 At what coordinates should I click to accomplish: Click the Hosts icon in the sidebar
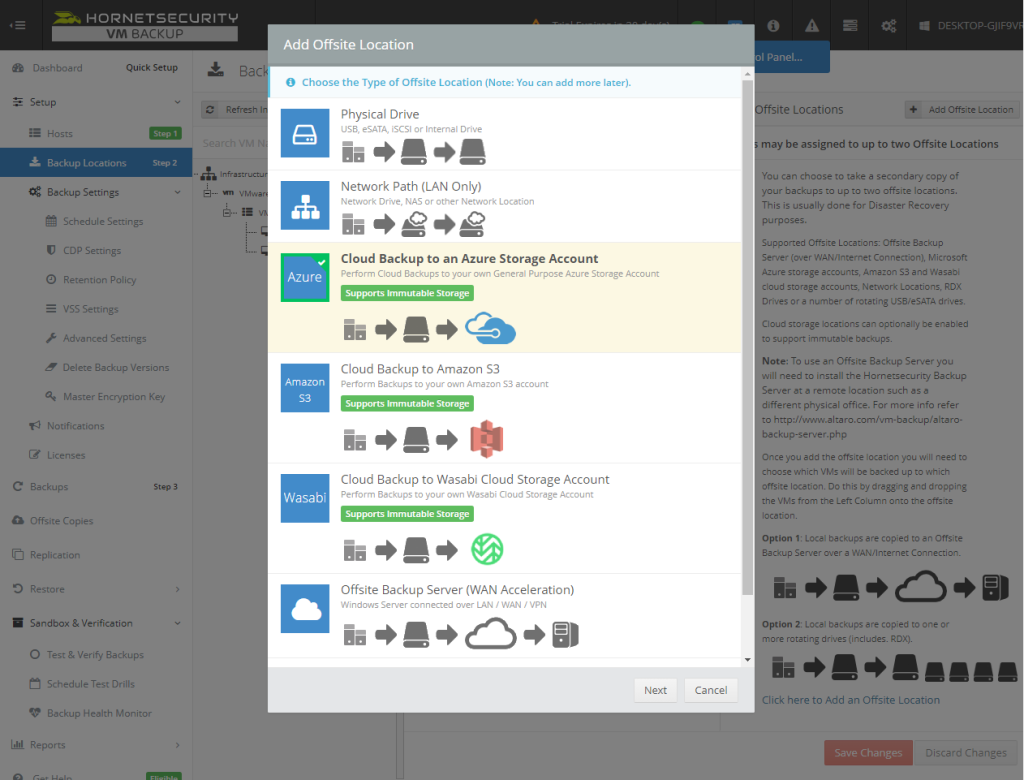35,133
